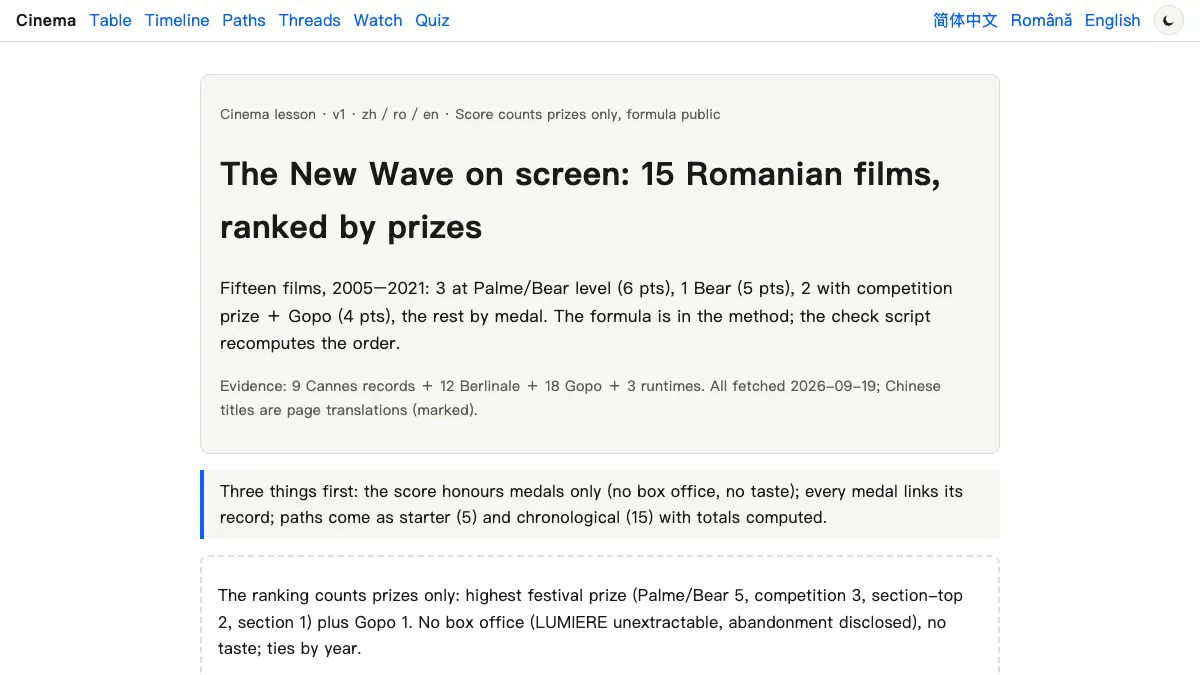The width and height of the screenshot is (1200, 675).
Task: Click the Evidence records fetched note
Action: (580, 397)
